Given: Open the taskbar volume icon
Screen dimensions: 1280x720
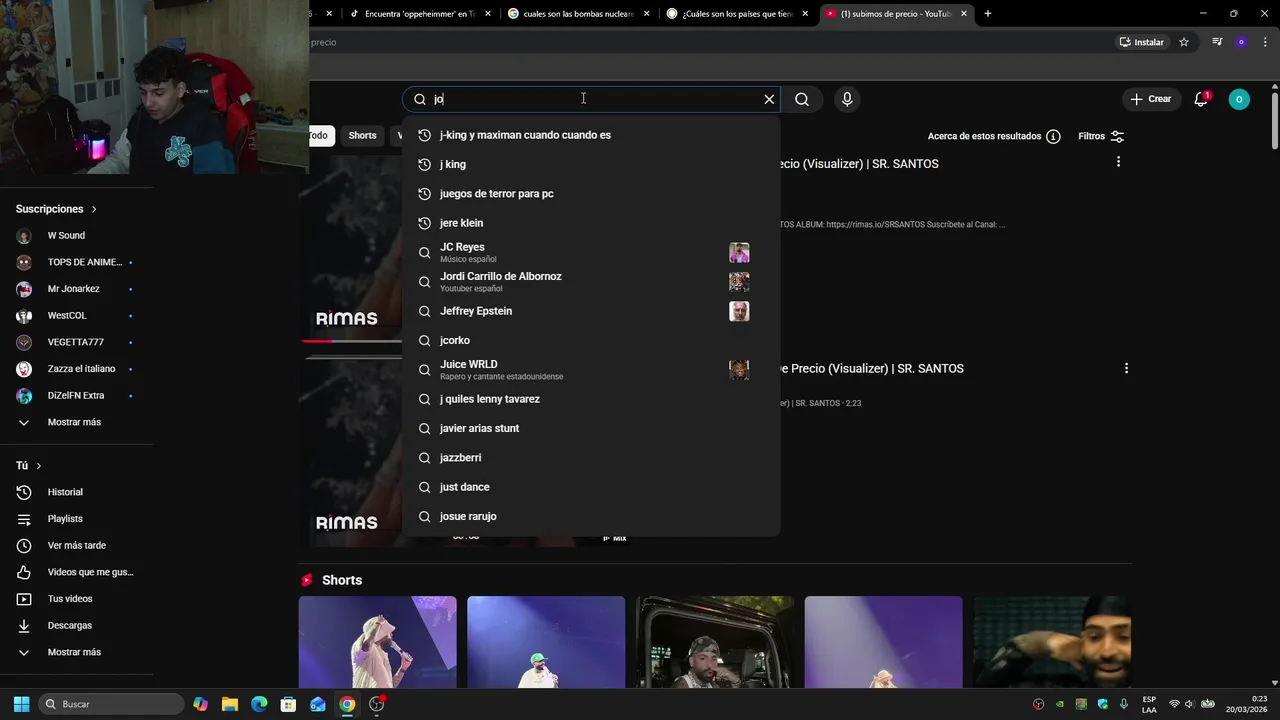Looking at the screenshot, I should (1191, 704).
